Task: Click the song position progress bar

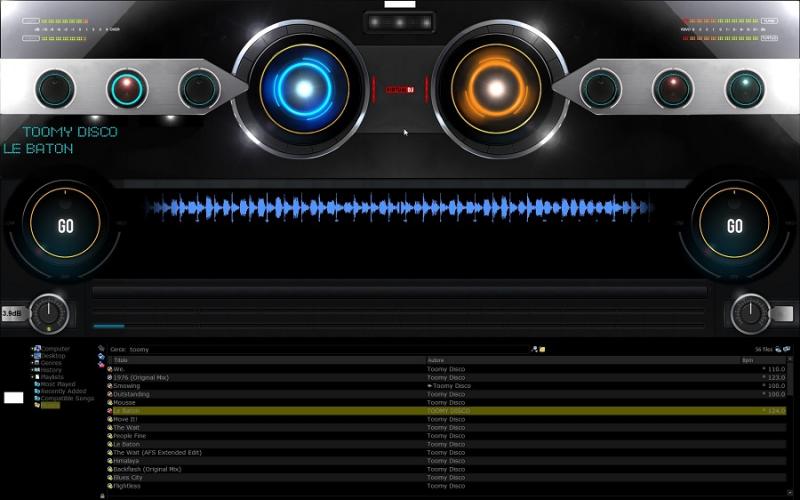Action: click(398, 326)
